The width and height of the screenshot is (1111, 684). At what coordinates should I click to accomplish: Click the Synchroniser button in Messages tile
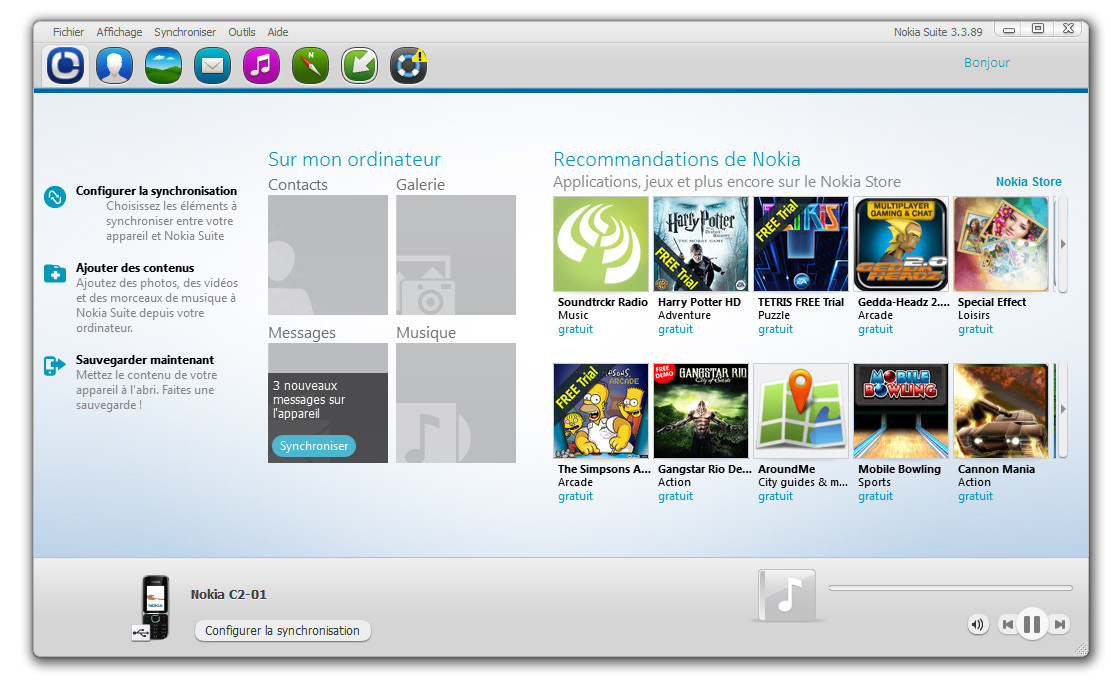click(x=313, y=446)
